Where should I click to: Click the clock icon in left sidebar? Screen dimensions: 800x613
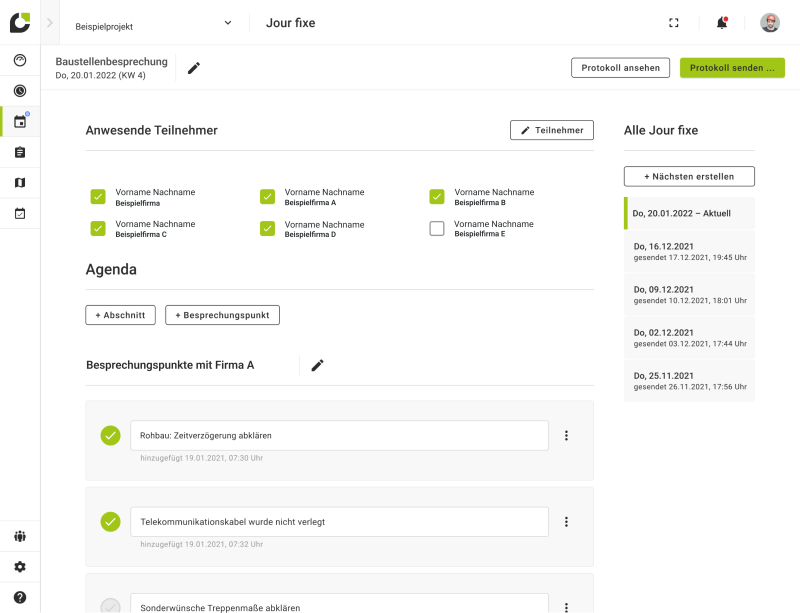(x=20, y=91)
